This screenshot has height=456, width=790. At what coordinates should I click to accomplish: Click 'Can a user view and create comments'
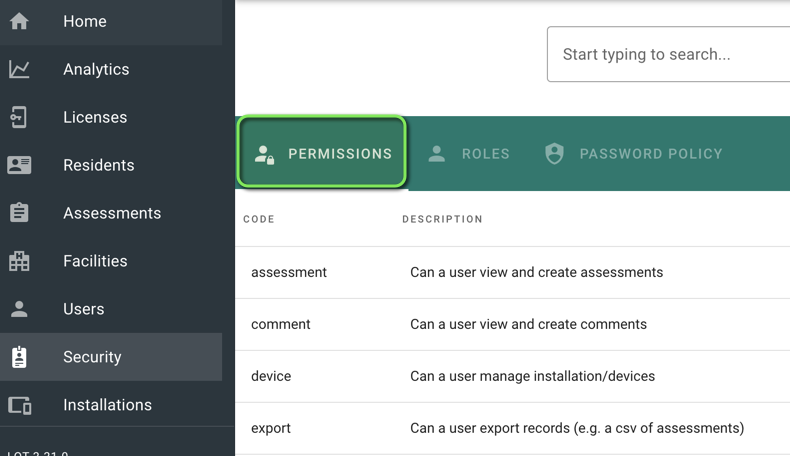[x=529, y=324]
